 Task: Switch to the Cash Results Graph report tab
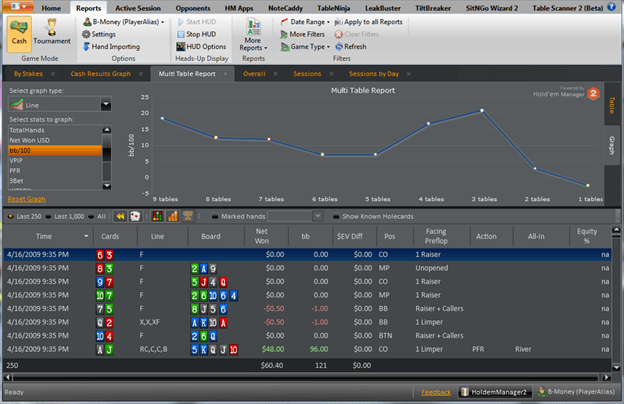[101, 74]
